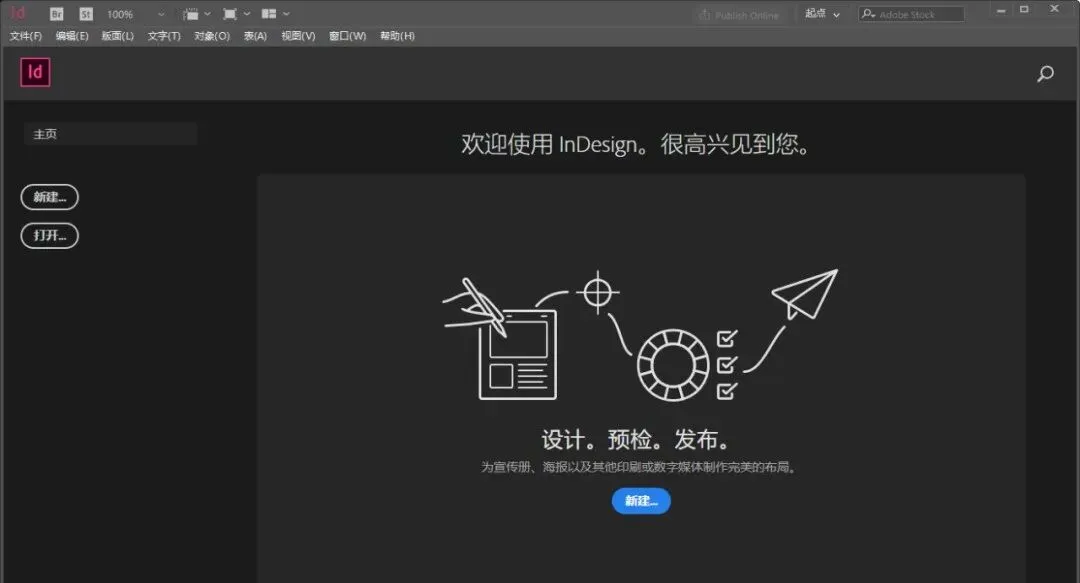Open the 版面(L) menu
The width and height of the screenshot is (1080, 583).
118,36
